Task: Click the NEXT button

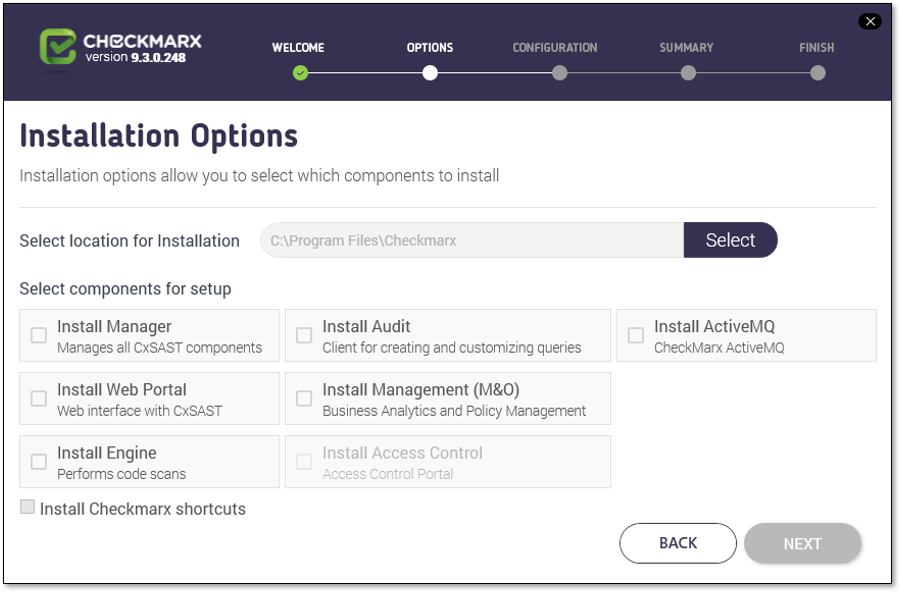Action: pyautogui.click(x=803, y=544)
